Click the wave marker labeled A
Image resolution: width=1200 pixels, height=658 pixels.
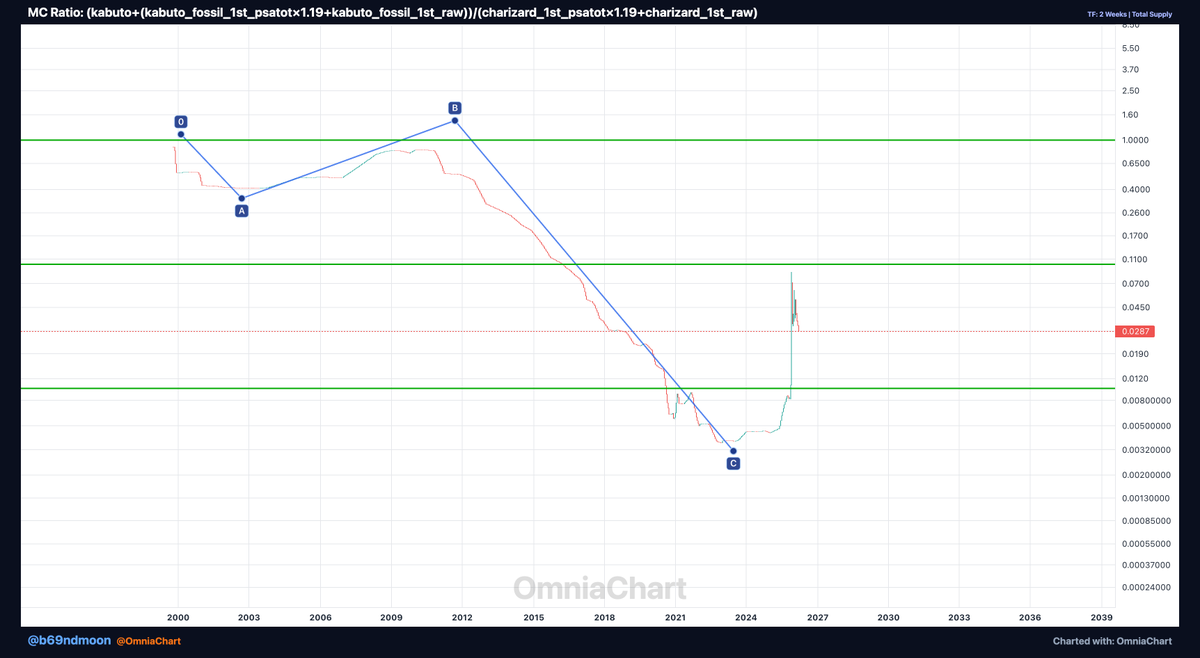(242, 211)
